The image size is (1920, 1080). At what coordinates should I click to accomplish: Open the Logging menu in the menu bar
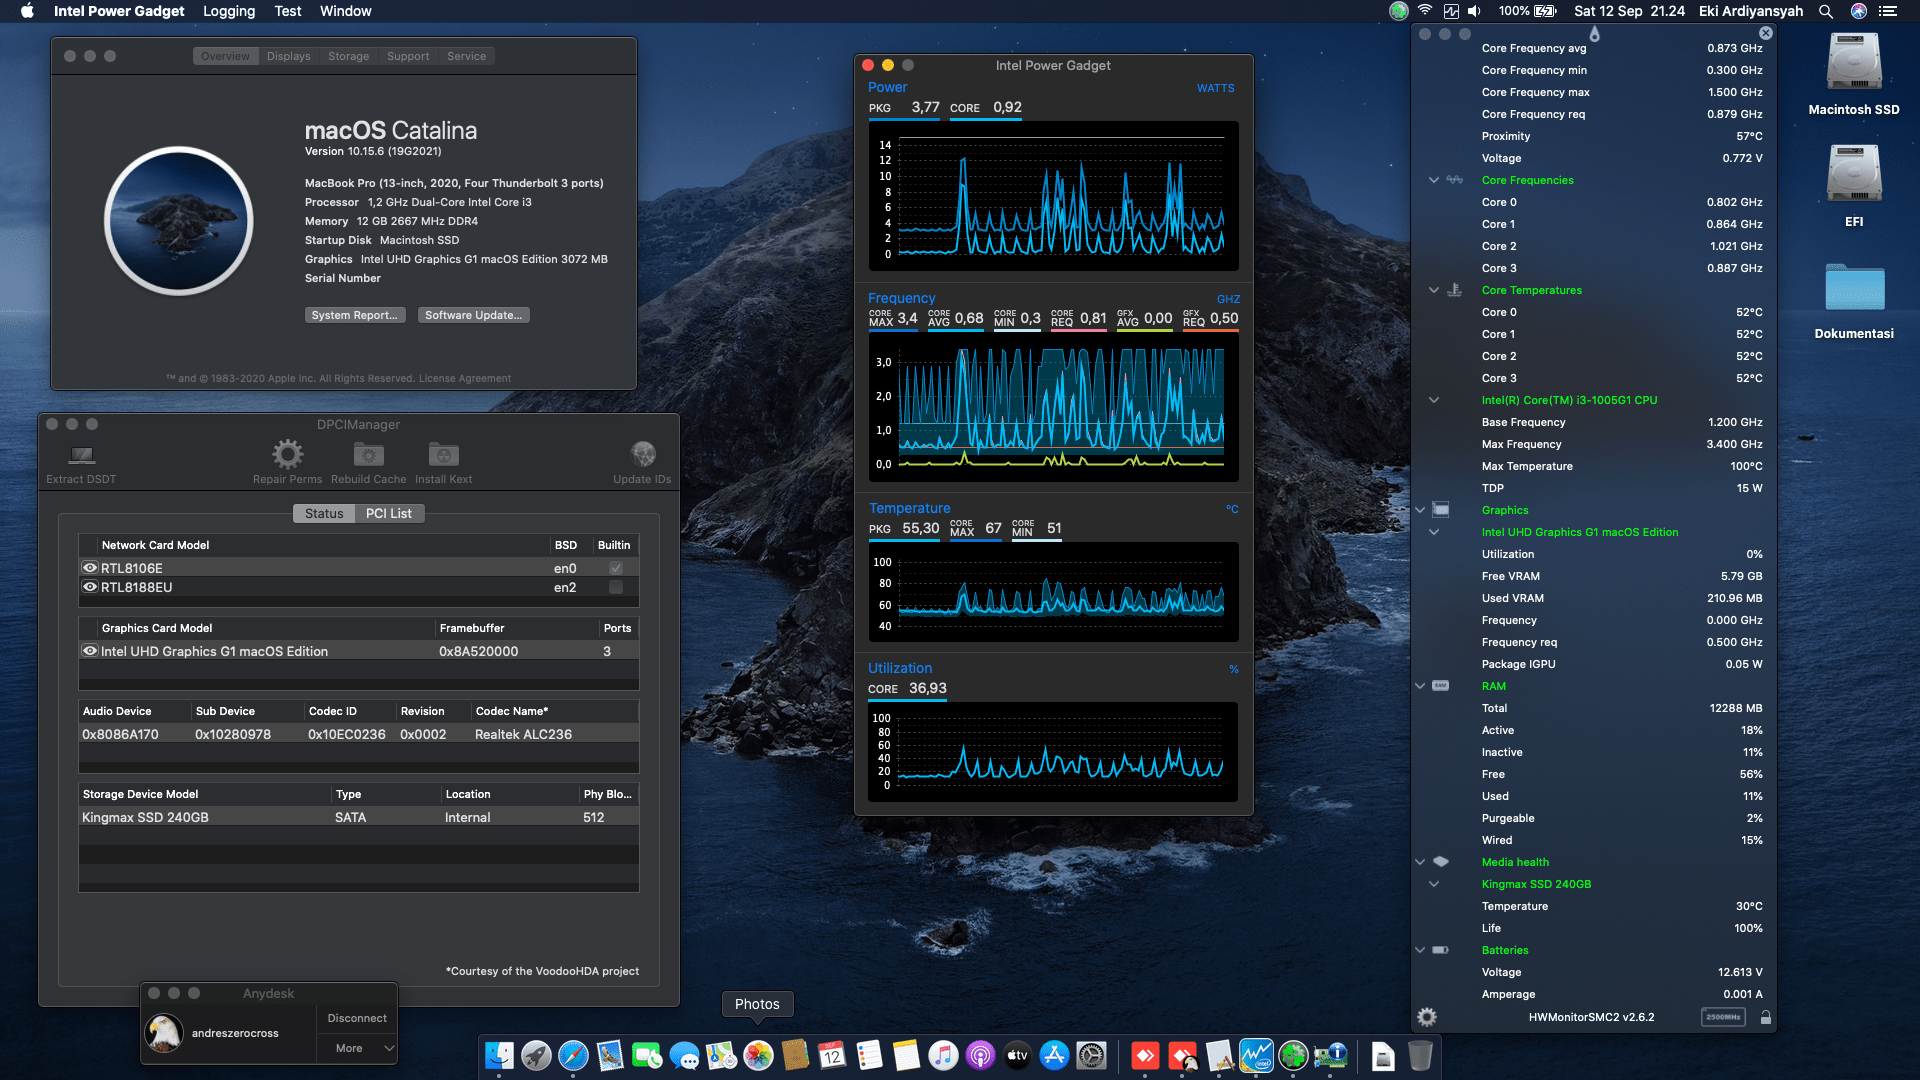(228, 11)
